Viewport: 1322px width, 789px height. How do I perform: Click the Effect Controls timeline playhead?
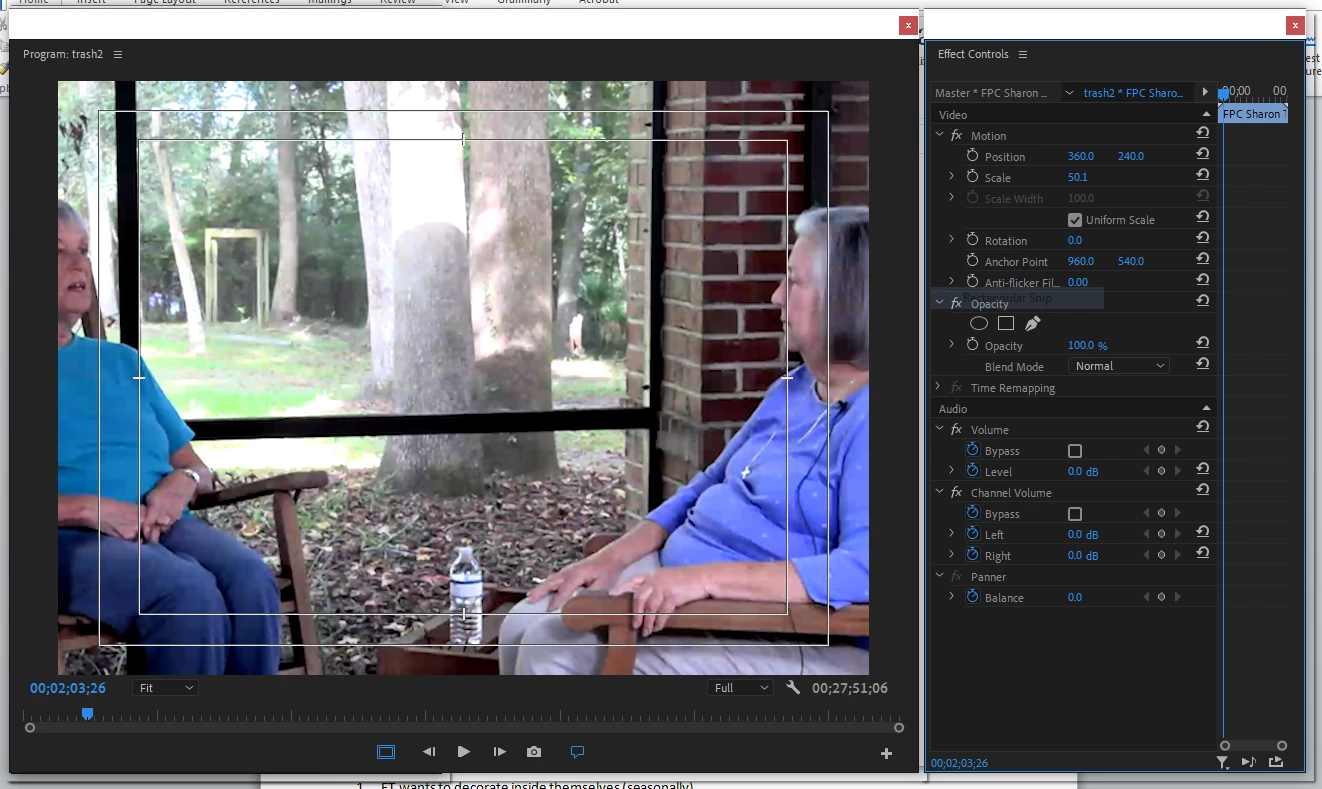click(1223, 93)
